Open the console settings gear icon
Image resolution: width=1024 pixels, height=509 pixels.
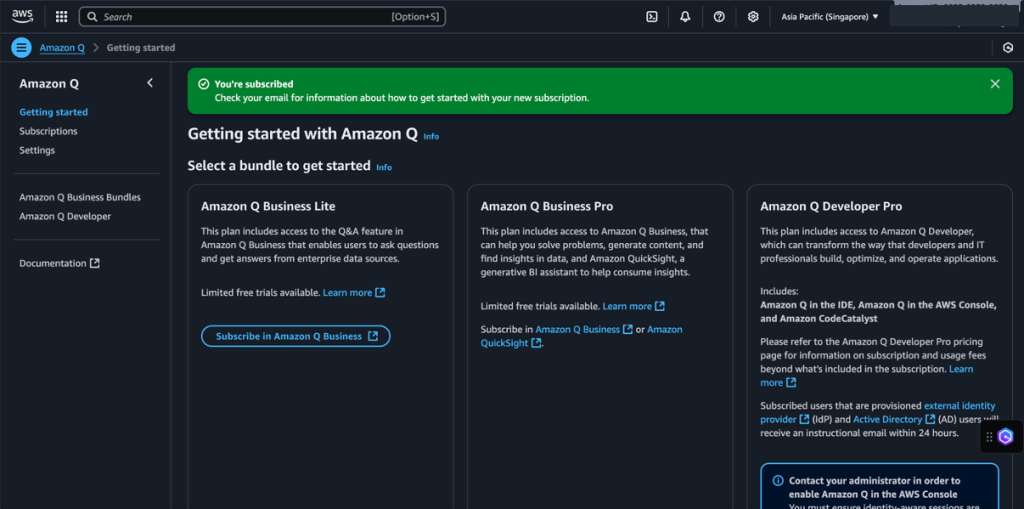coord(753,17)
